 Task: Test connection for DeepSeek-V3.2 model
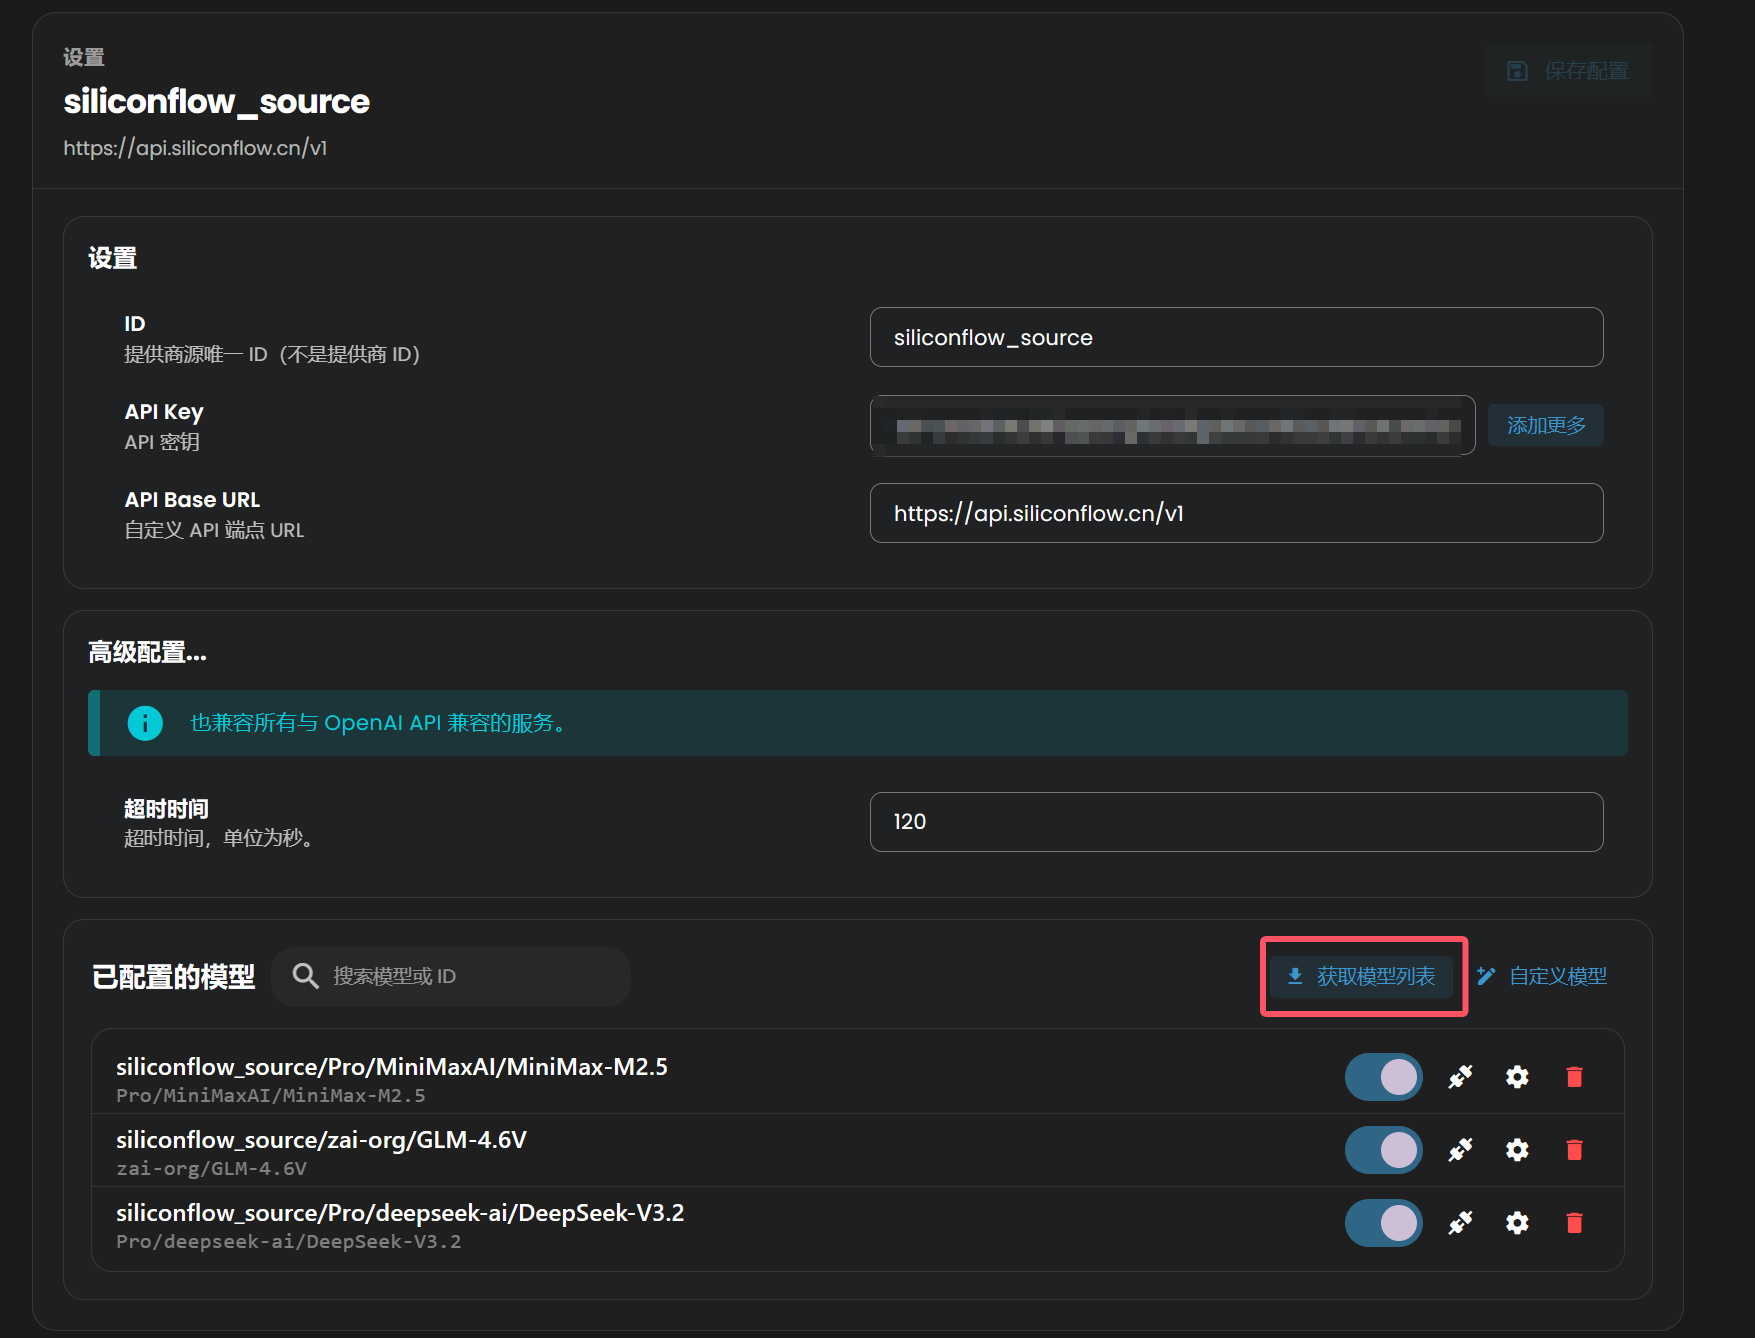[1460, 1223]
